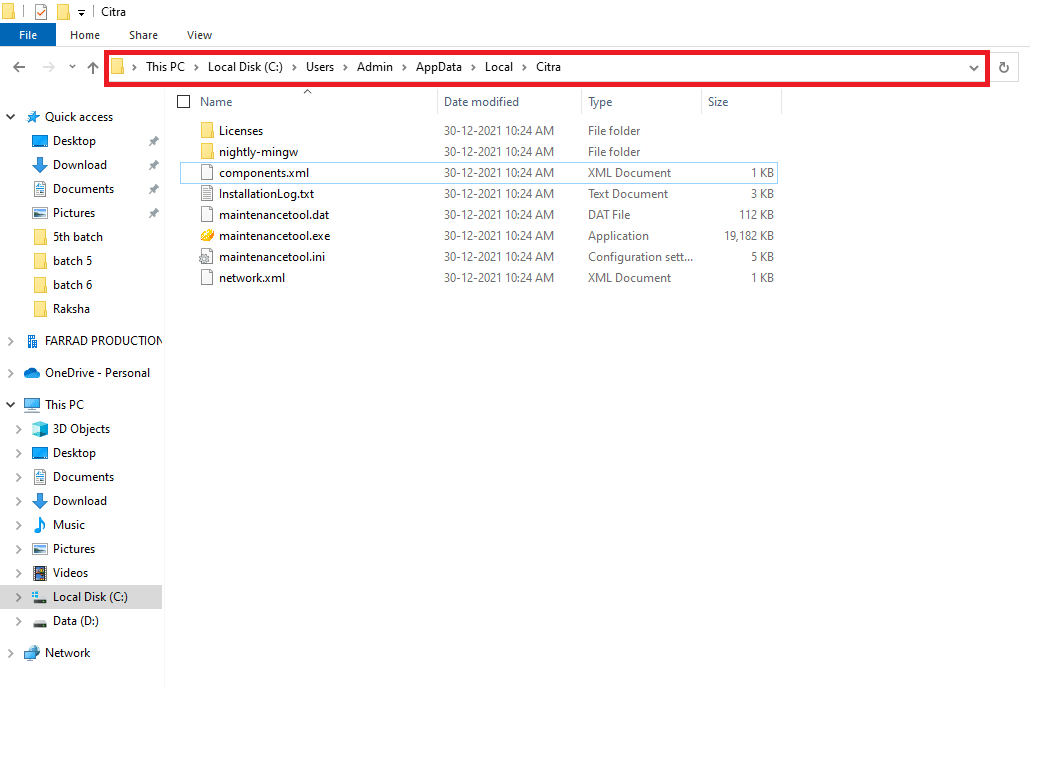Viewport: 1046px width, 758px height.
Task: Select the Music library icon
Action: pos(40,525)
